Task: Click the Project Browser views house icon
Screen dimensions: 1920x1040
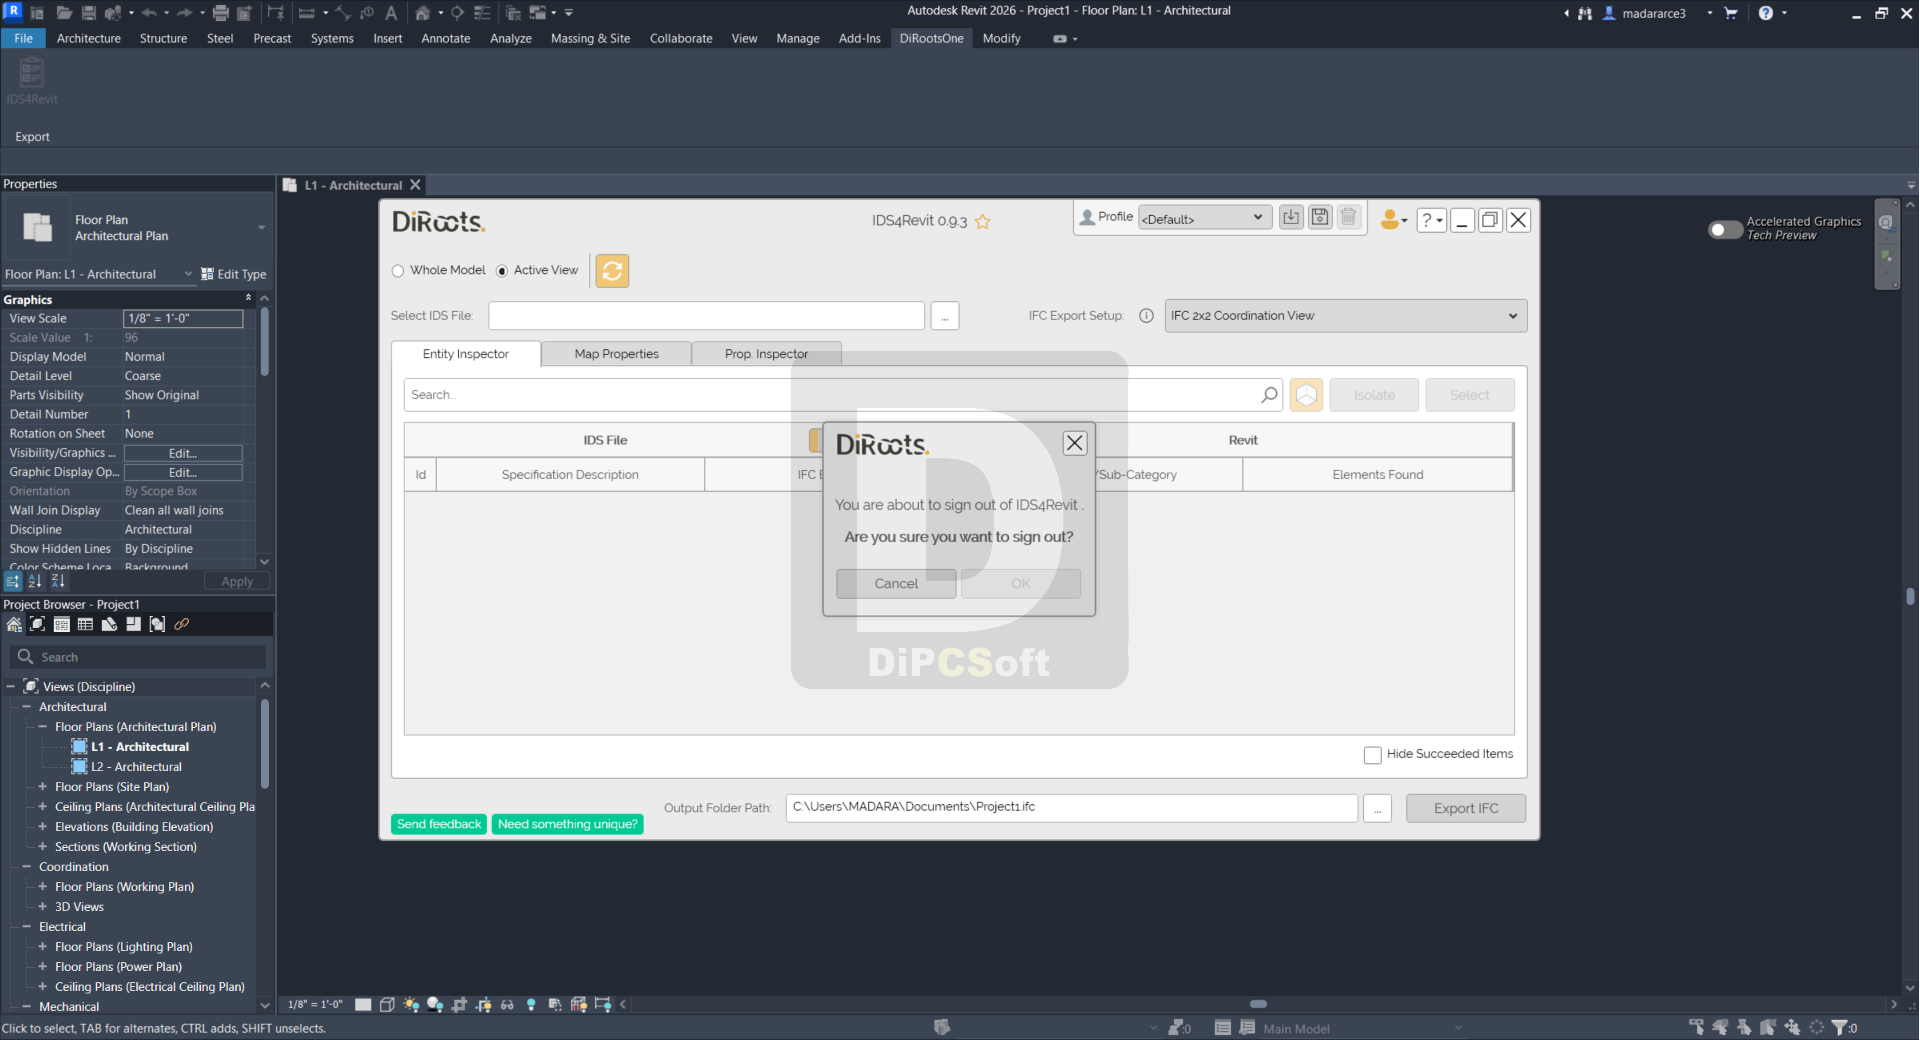Action: coord(14,624)
